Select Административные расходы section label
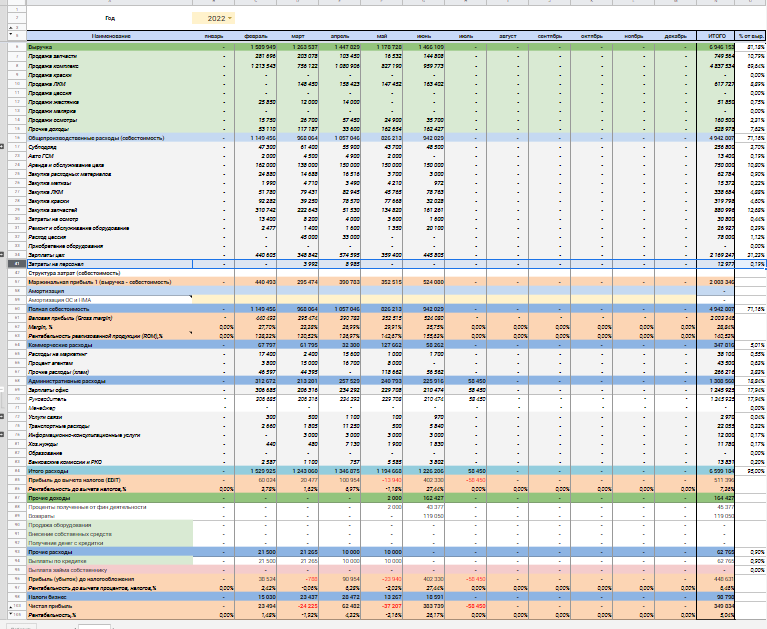 110,381
